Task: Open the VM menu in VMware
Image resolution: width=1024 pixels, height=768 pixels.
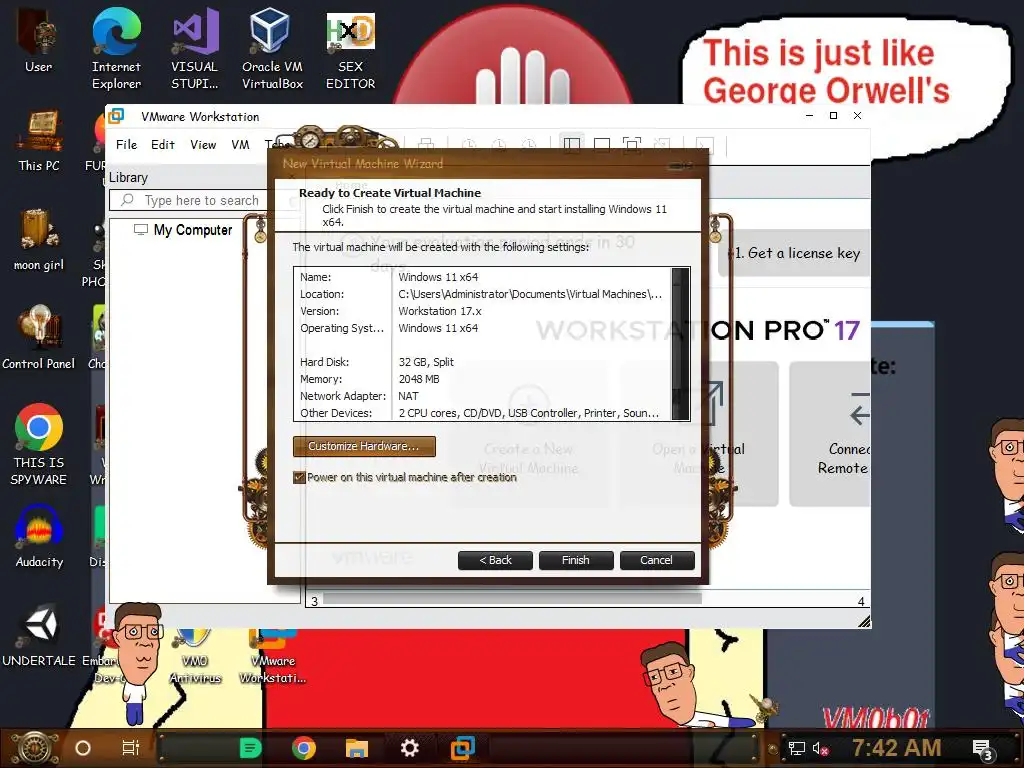Action: 240,144
